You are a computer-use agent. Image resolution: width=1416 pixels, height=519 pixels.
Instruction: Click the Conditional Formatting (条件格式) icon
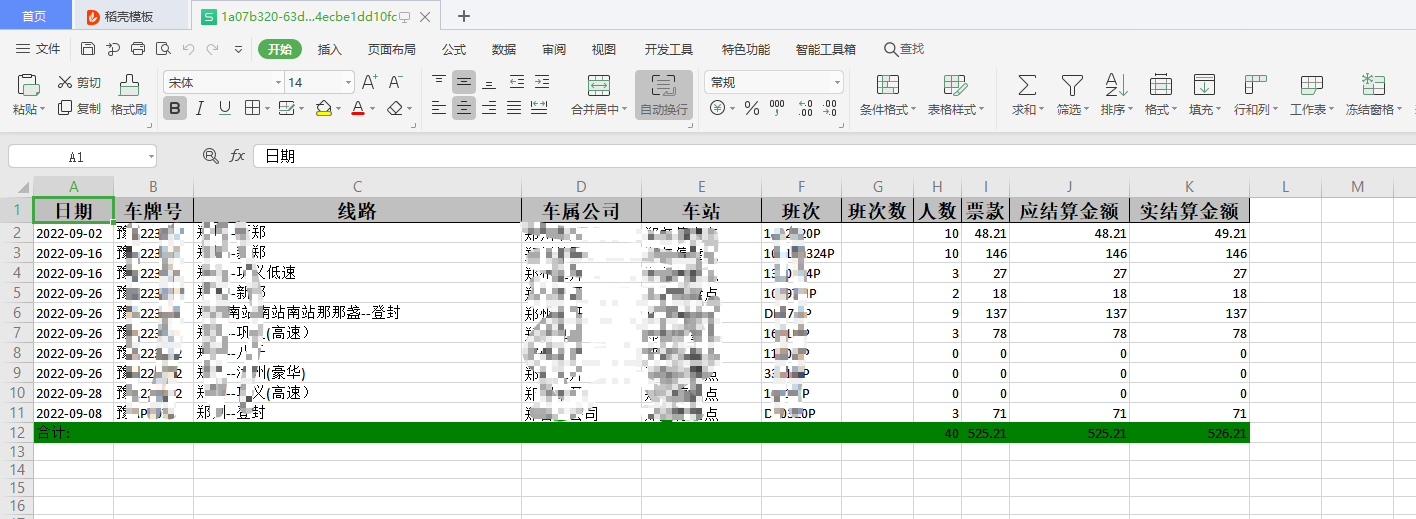[x=888, y=85]
